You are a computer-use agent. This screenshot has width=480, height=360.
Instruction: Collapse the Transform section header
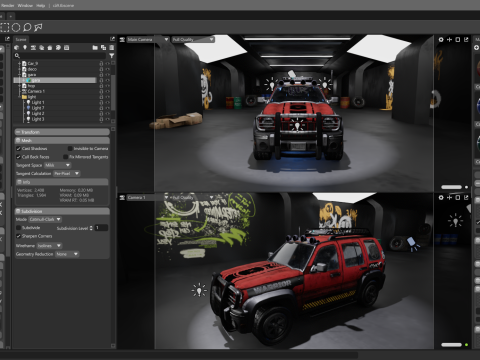(62, 132)
